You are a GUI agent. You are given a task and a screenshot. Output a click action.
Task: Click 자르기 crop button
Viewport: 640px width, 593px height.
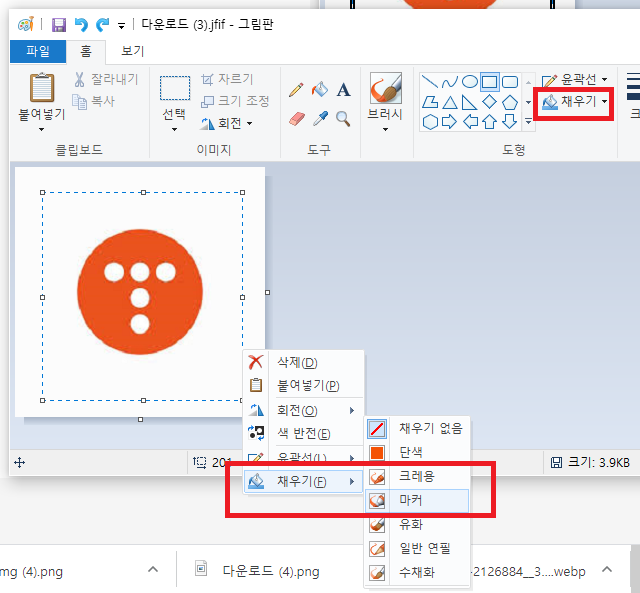(x=228, y=79)
